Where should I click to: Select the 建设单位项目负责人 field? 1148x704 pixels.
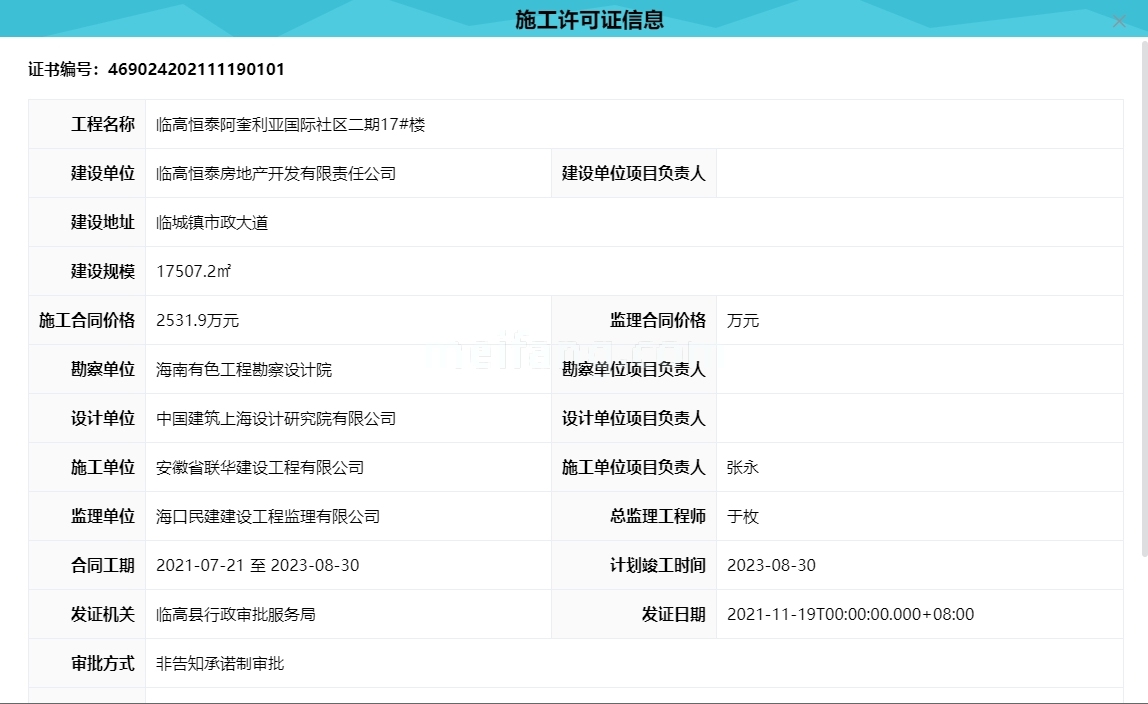pyautogui.click(x=634, y=173)
